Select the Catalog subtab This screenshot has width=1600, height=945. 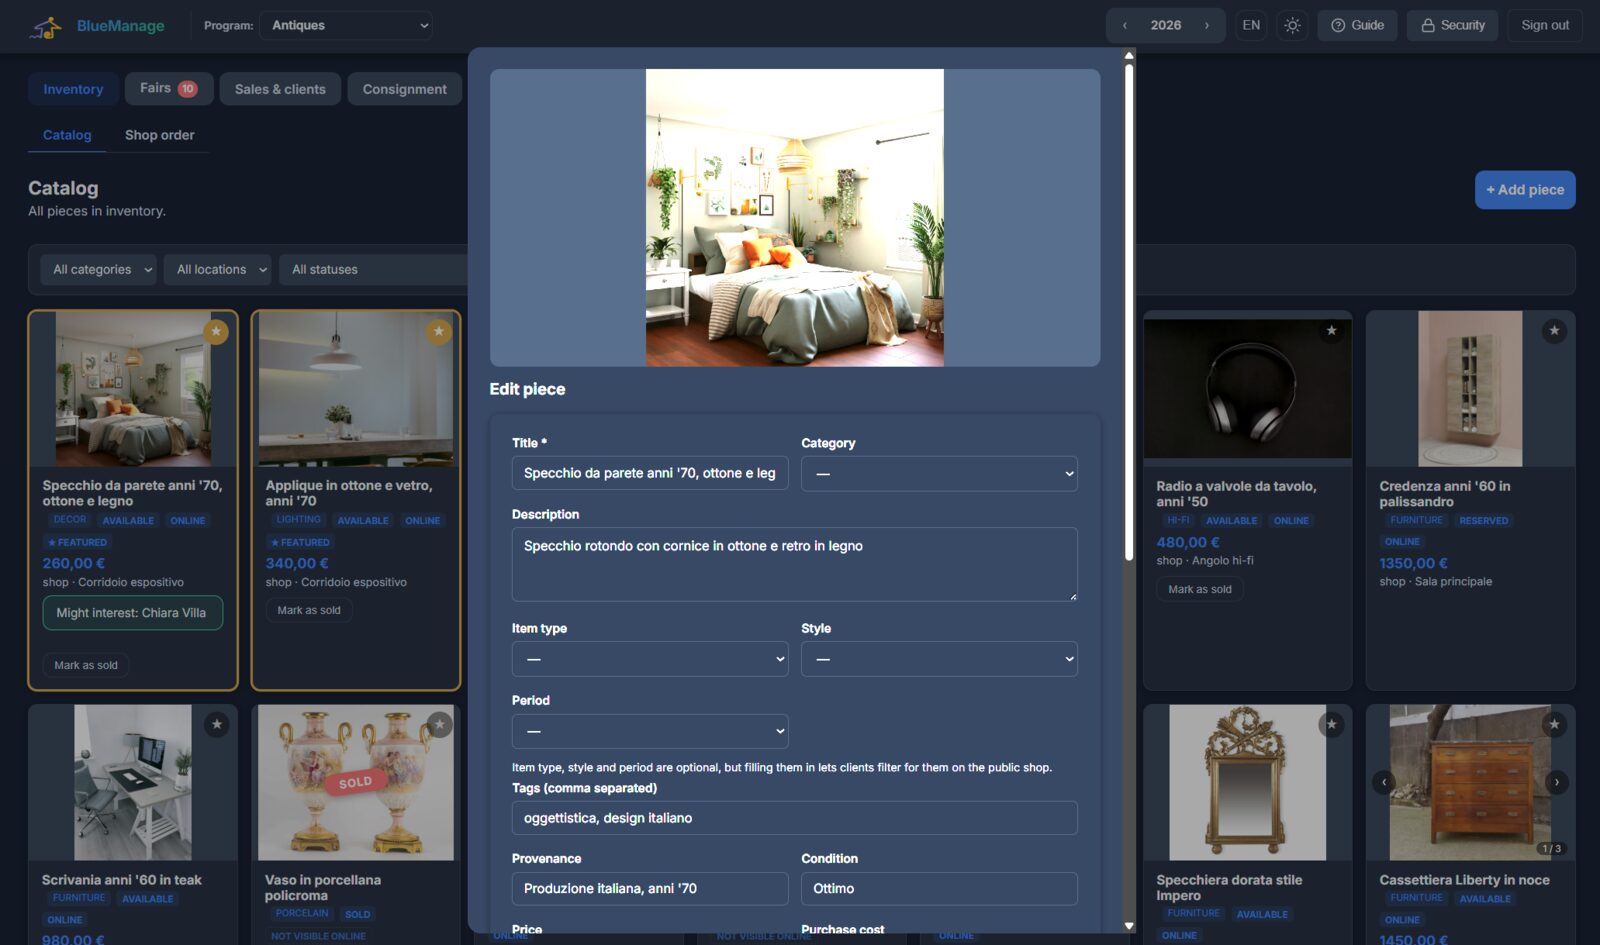(x=67, y=135)
